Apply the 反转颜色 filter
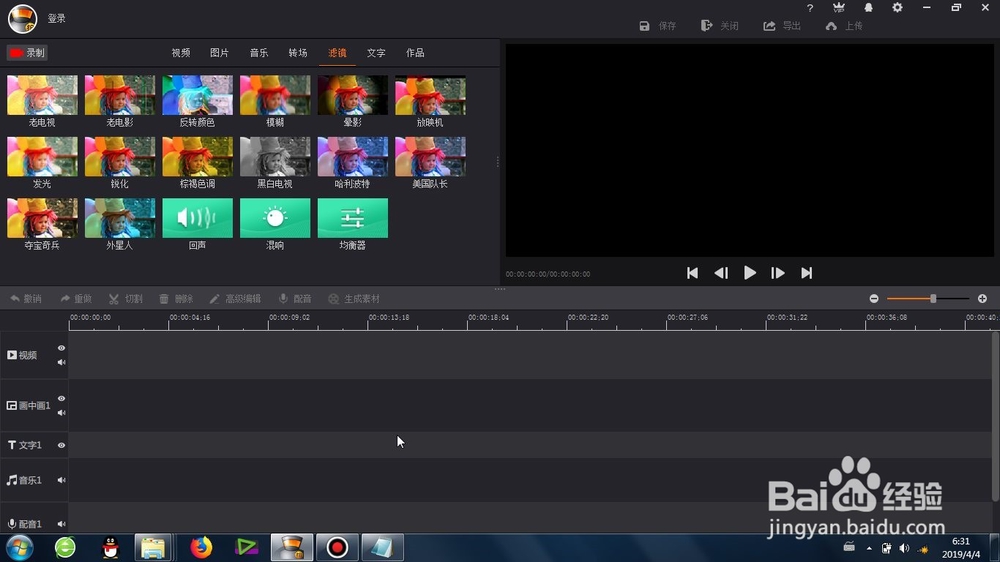Viewport: 1000px width, 562px height. [x=198, y=95]
